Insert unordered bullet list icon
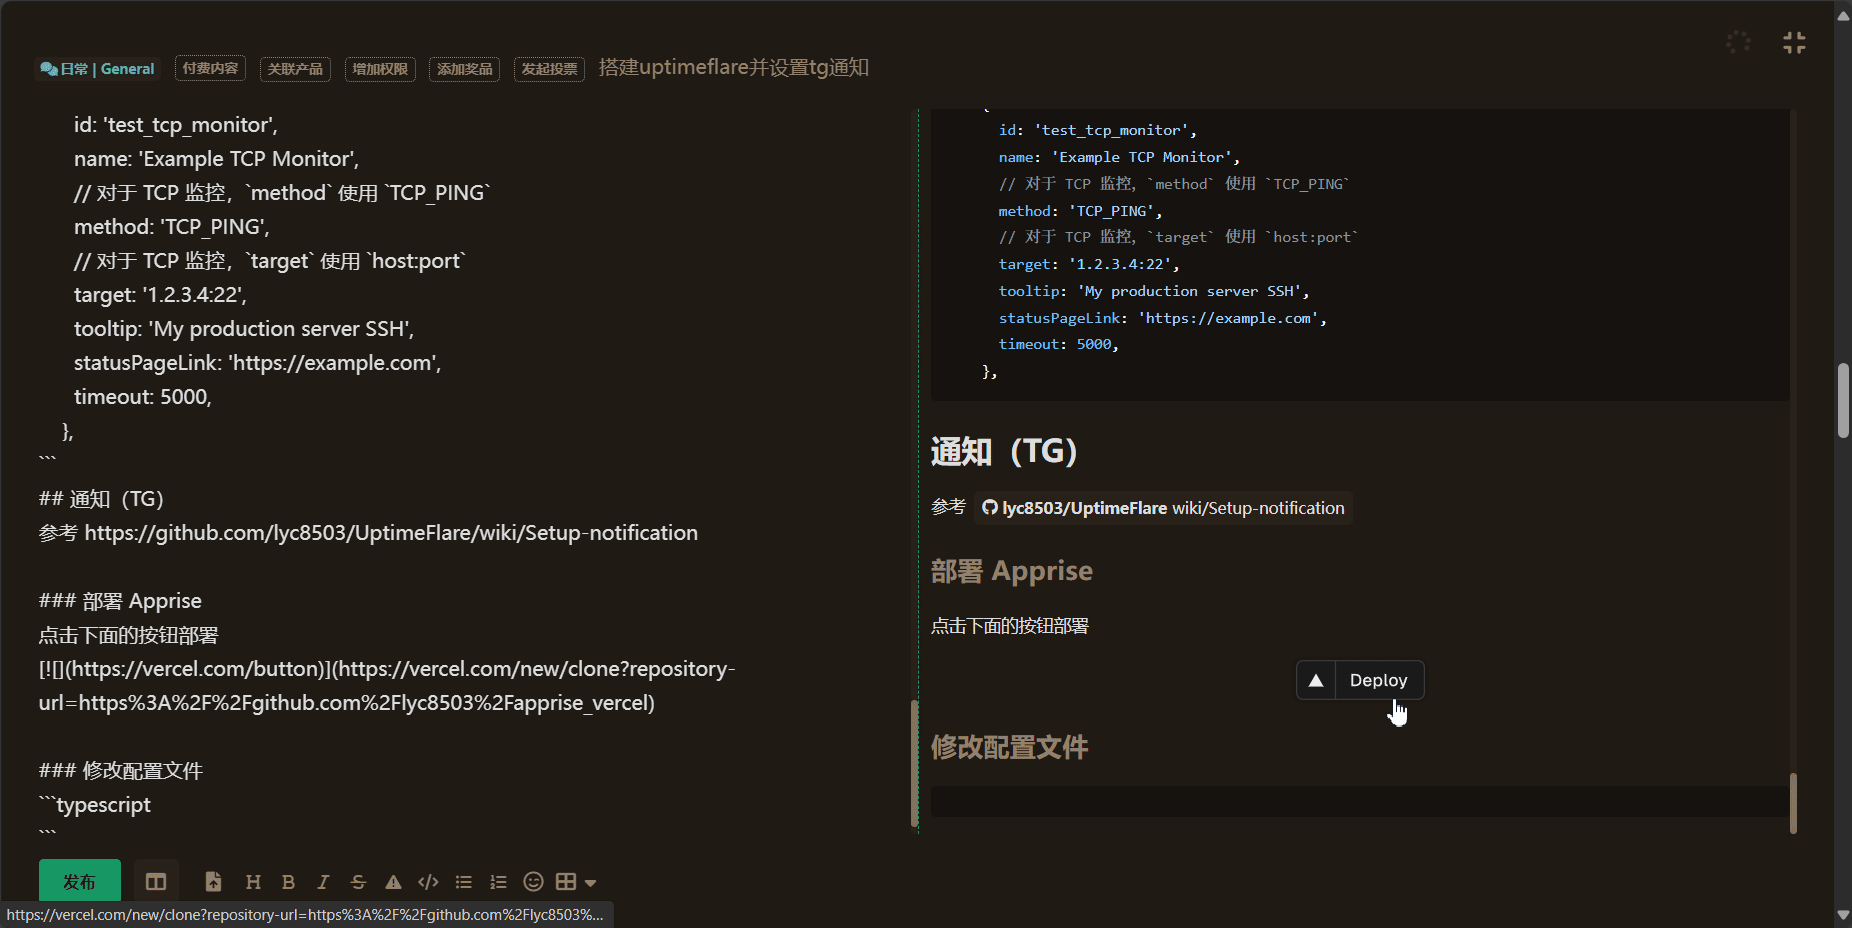The width and height of the screenshot is (1852, 928). [463, 882]
